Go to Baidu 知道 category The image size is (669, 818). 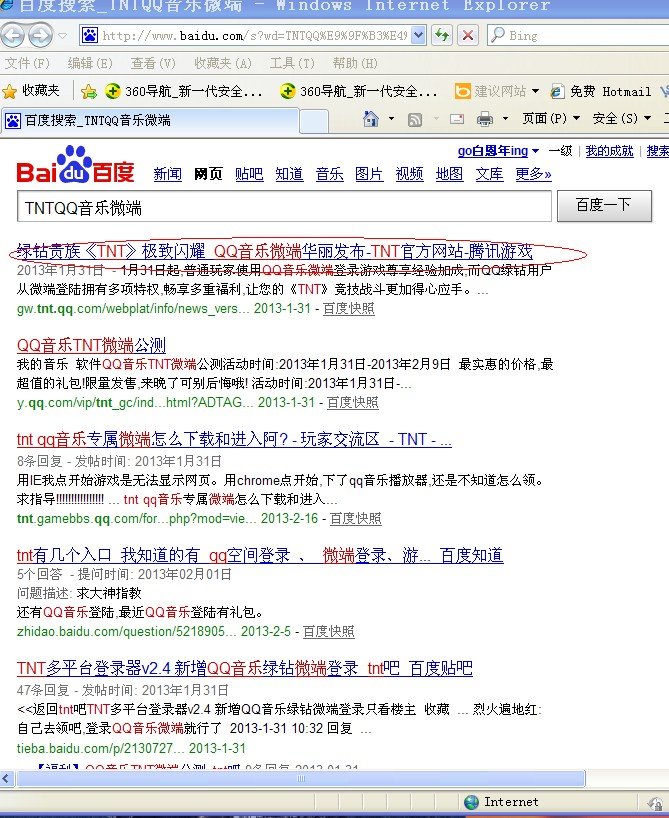[x=289, y=174]
